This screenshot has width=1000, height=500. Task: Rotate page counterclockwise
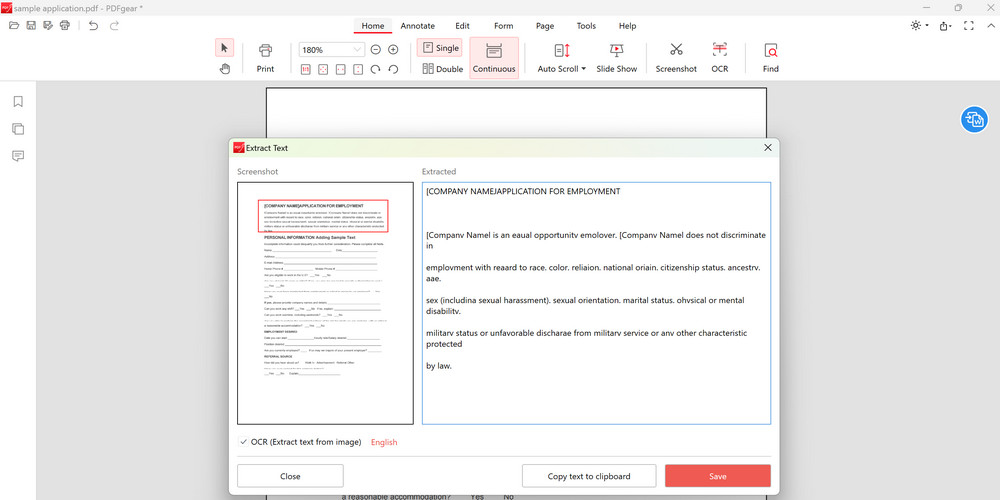pyautogui.click(x=393, y=69)
